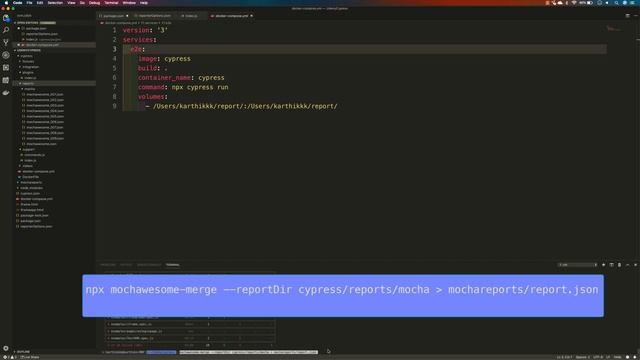
Task: Click the UTF-8 encoding in the status bar
Action: 598,357
